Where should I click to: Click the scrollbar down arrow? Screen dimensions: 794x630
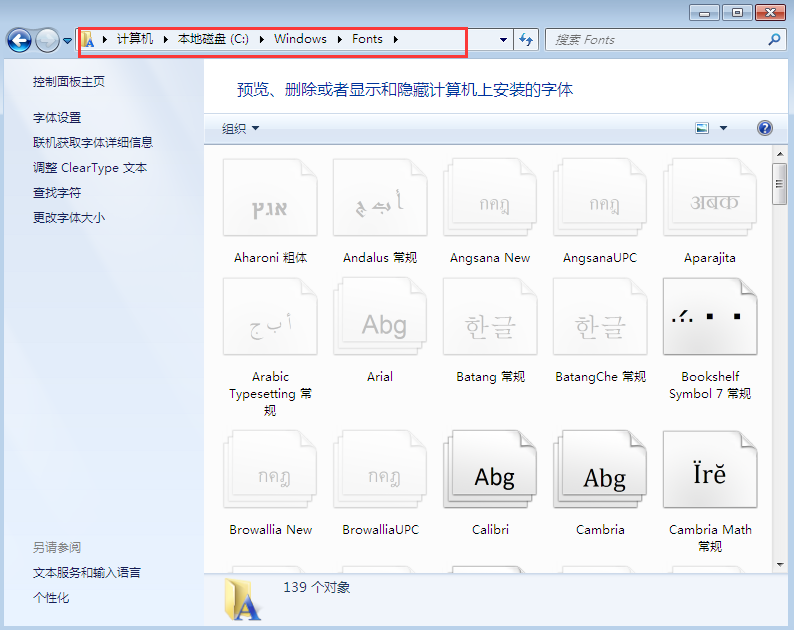pyautogui.click(x=779, y=565)
